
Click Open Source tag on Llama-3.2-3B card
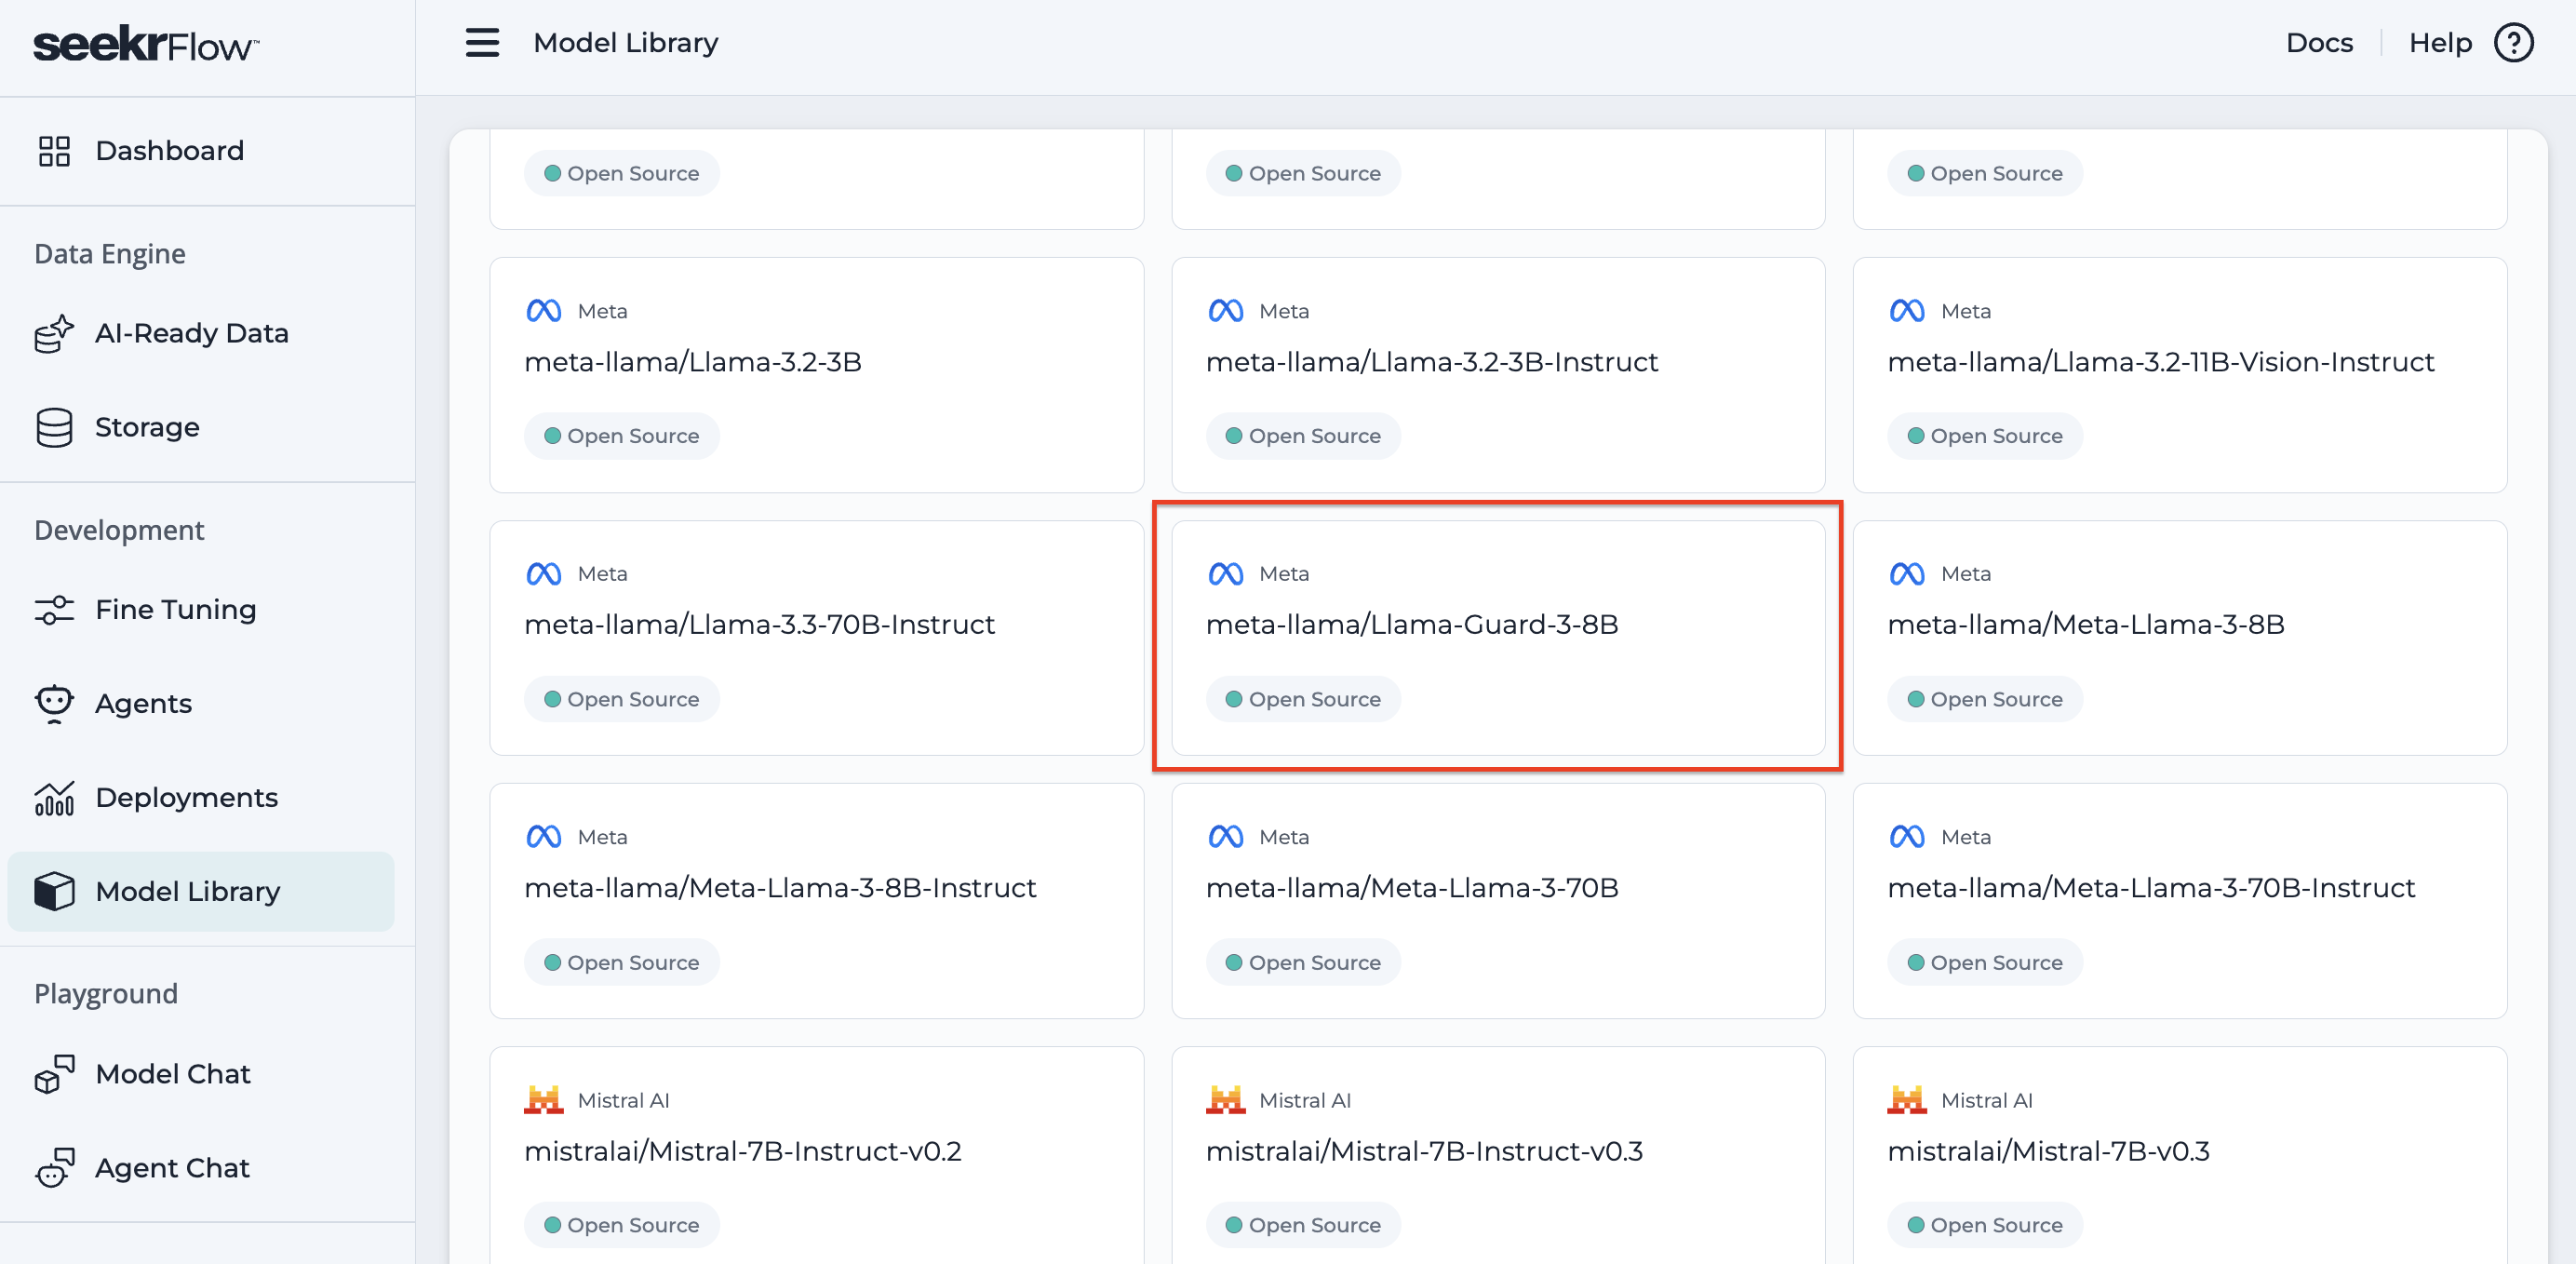(622, 436)
